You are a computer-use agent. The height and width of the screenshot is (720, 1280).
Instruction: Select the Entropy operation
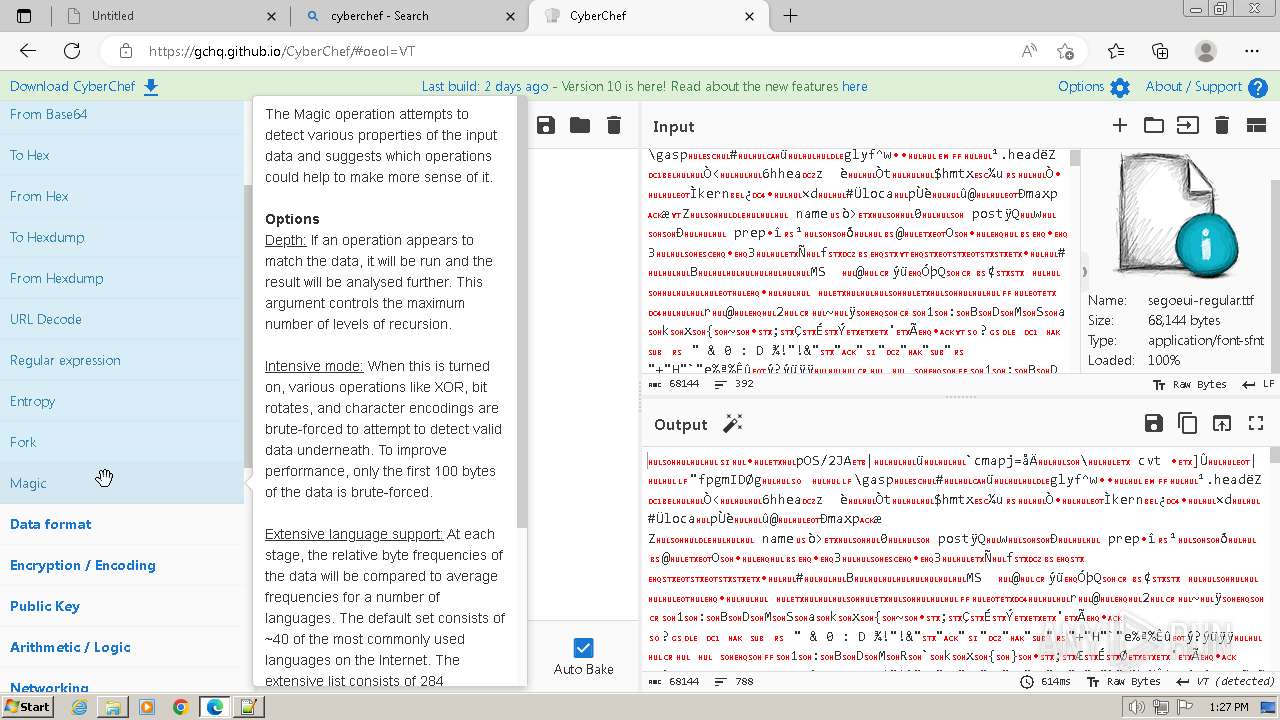click(x=122, y=401)
